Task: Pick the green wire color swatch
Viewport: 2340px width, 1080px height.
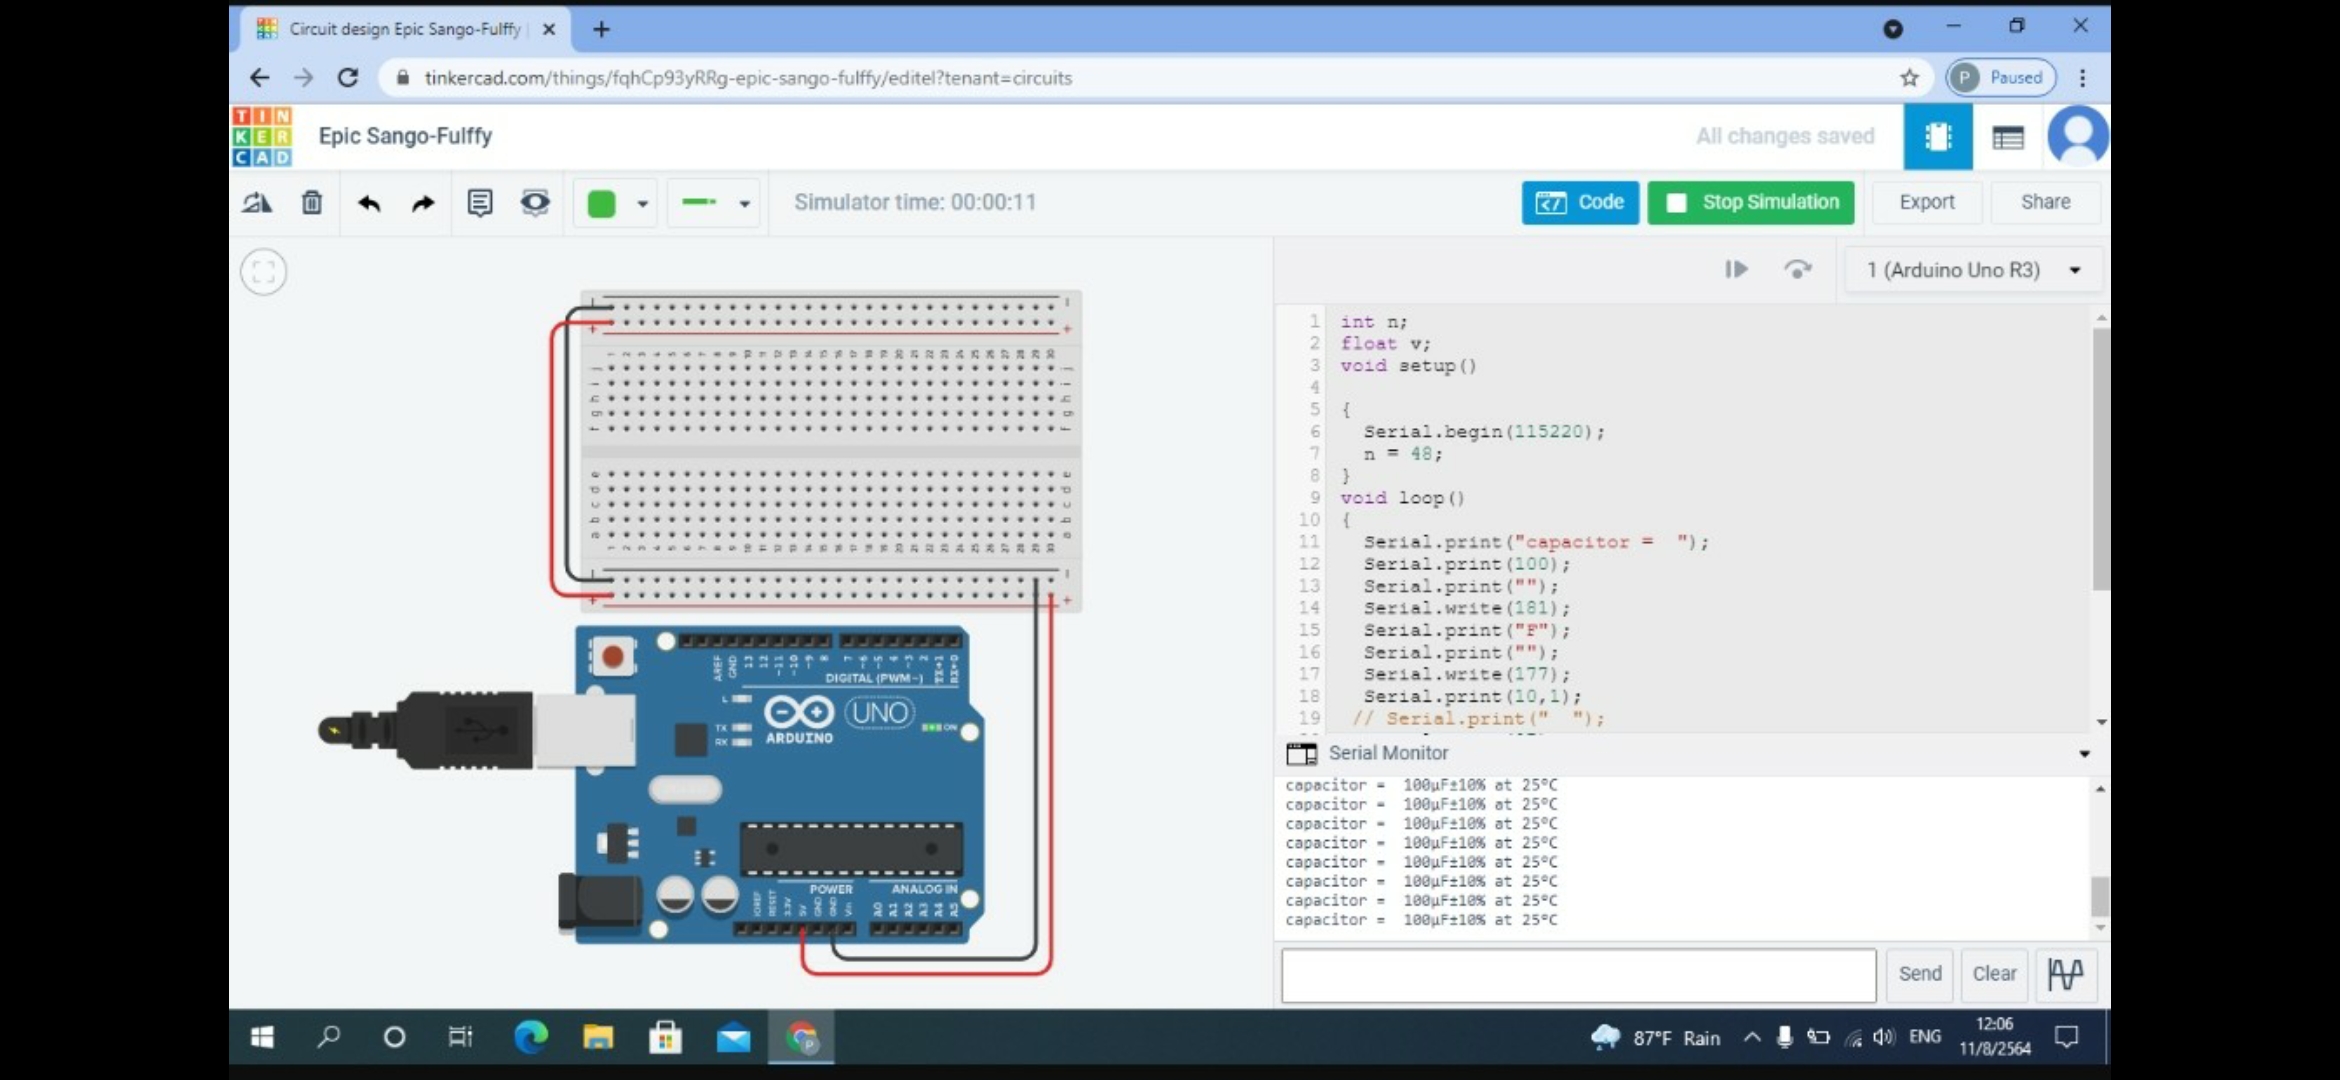Action: tap(601, 204)
